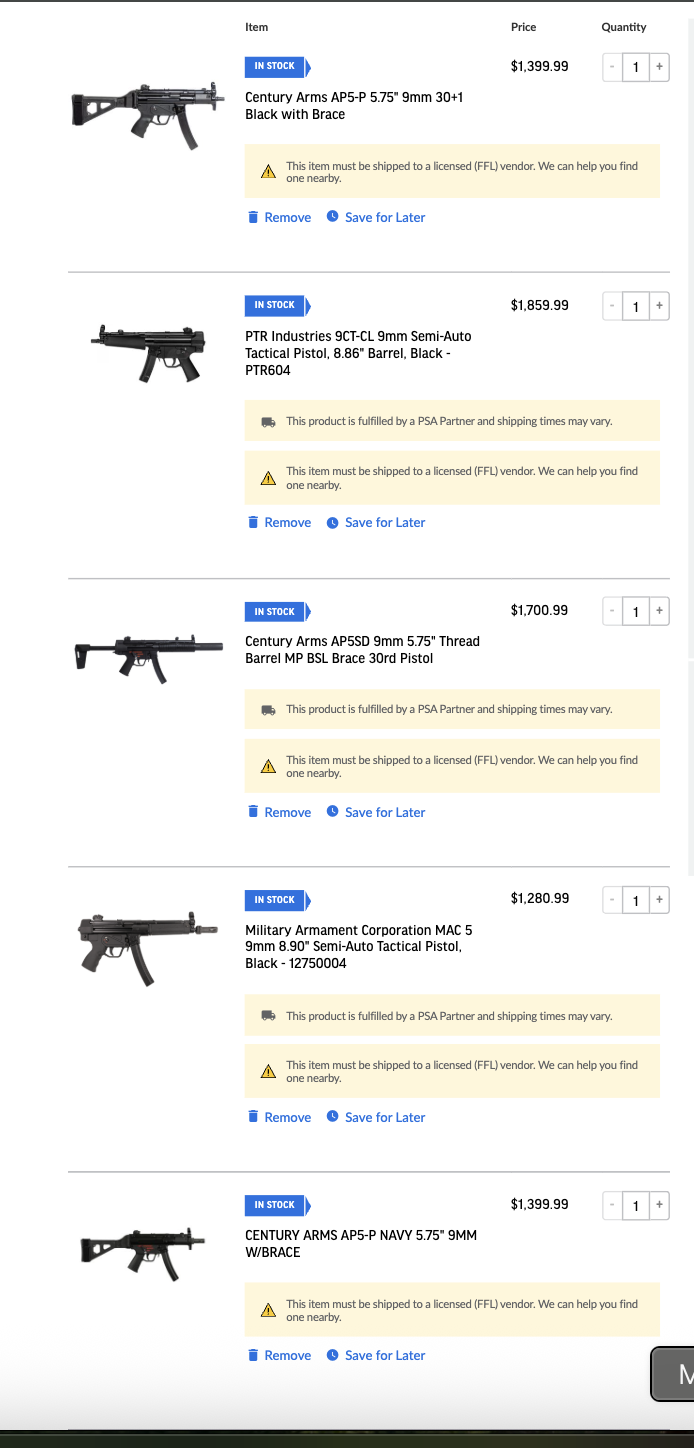Increase quantity of AP5-P NAVY item
This screenshot has width=694, height=1448.
point(659,1205)
